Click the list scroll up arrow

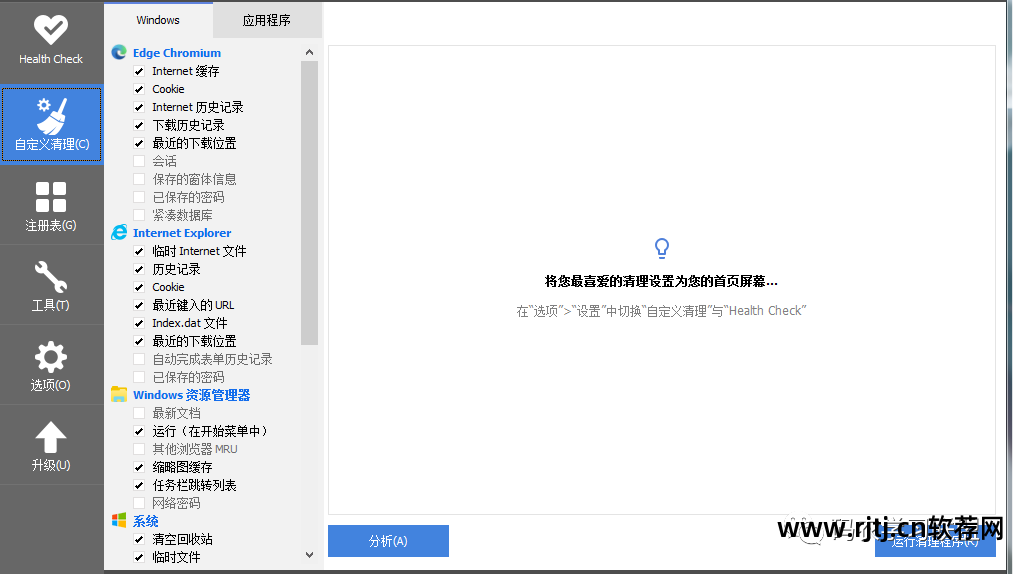(309, 52)
